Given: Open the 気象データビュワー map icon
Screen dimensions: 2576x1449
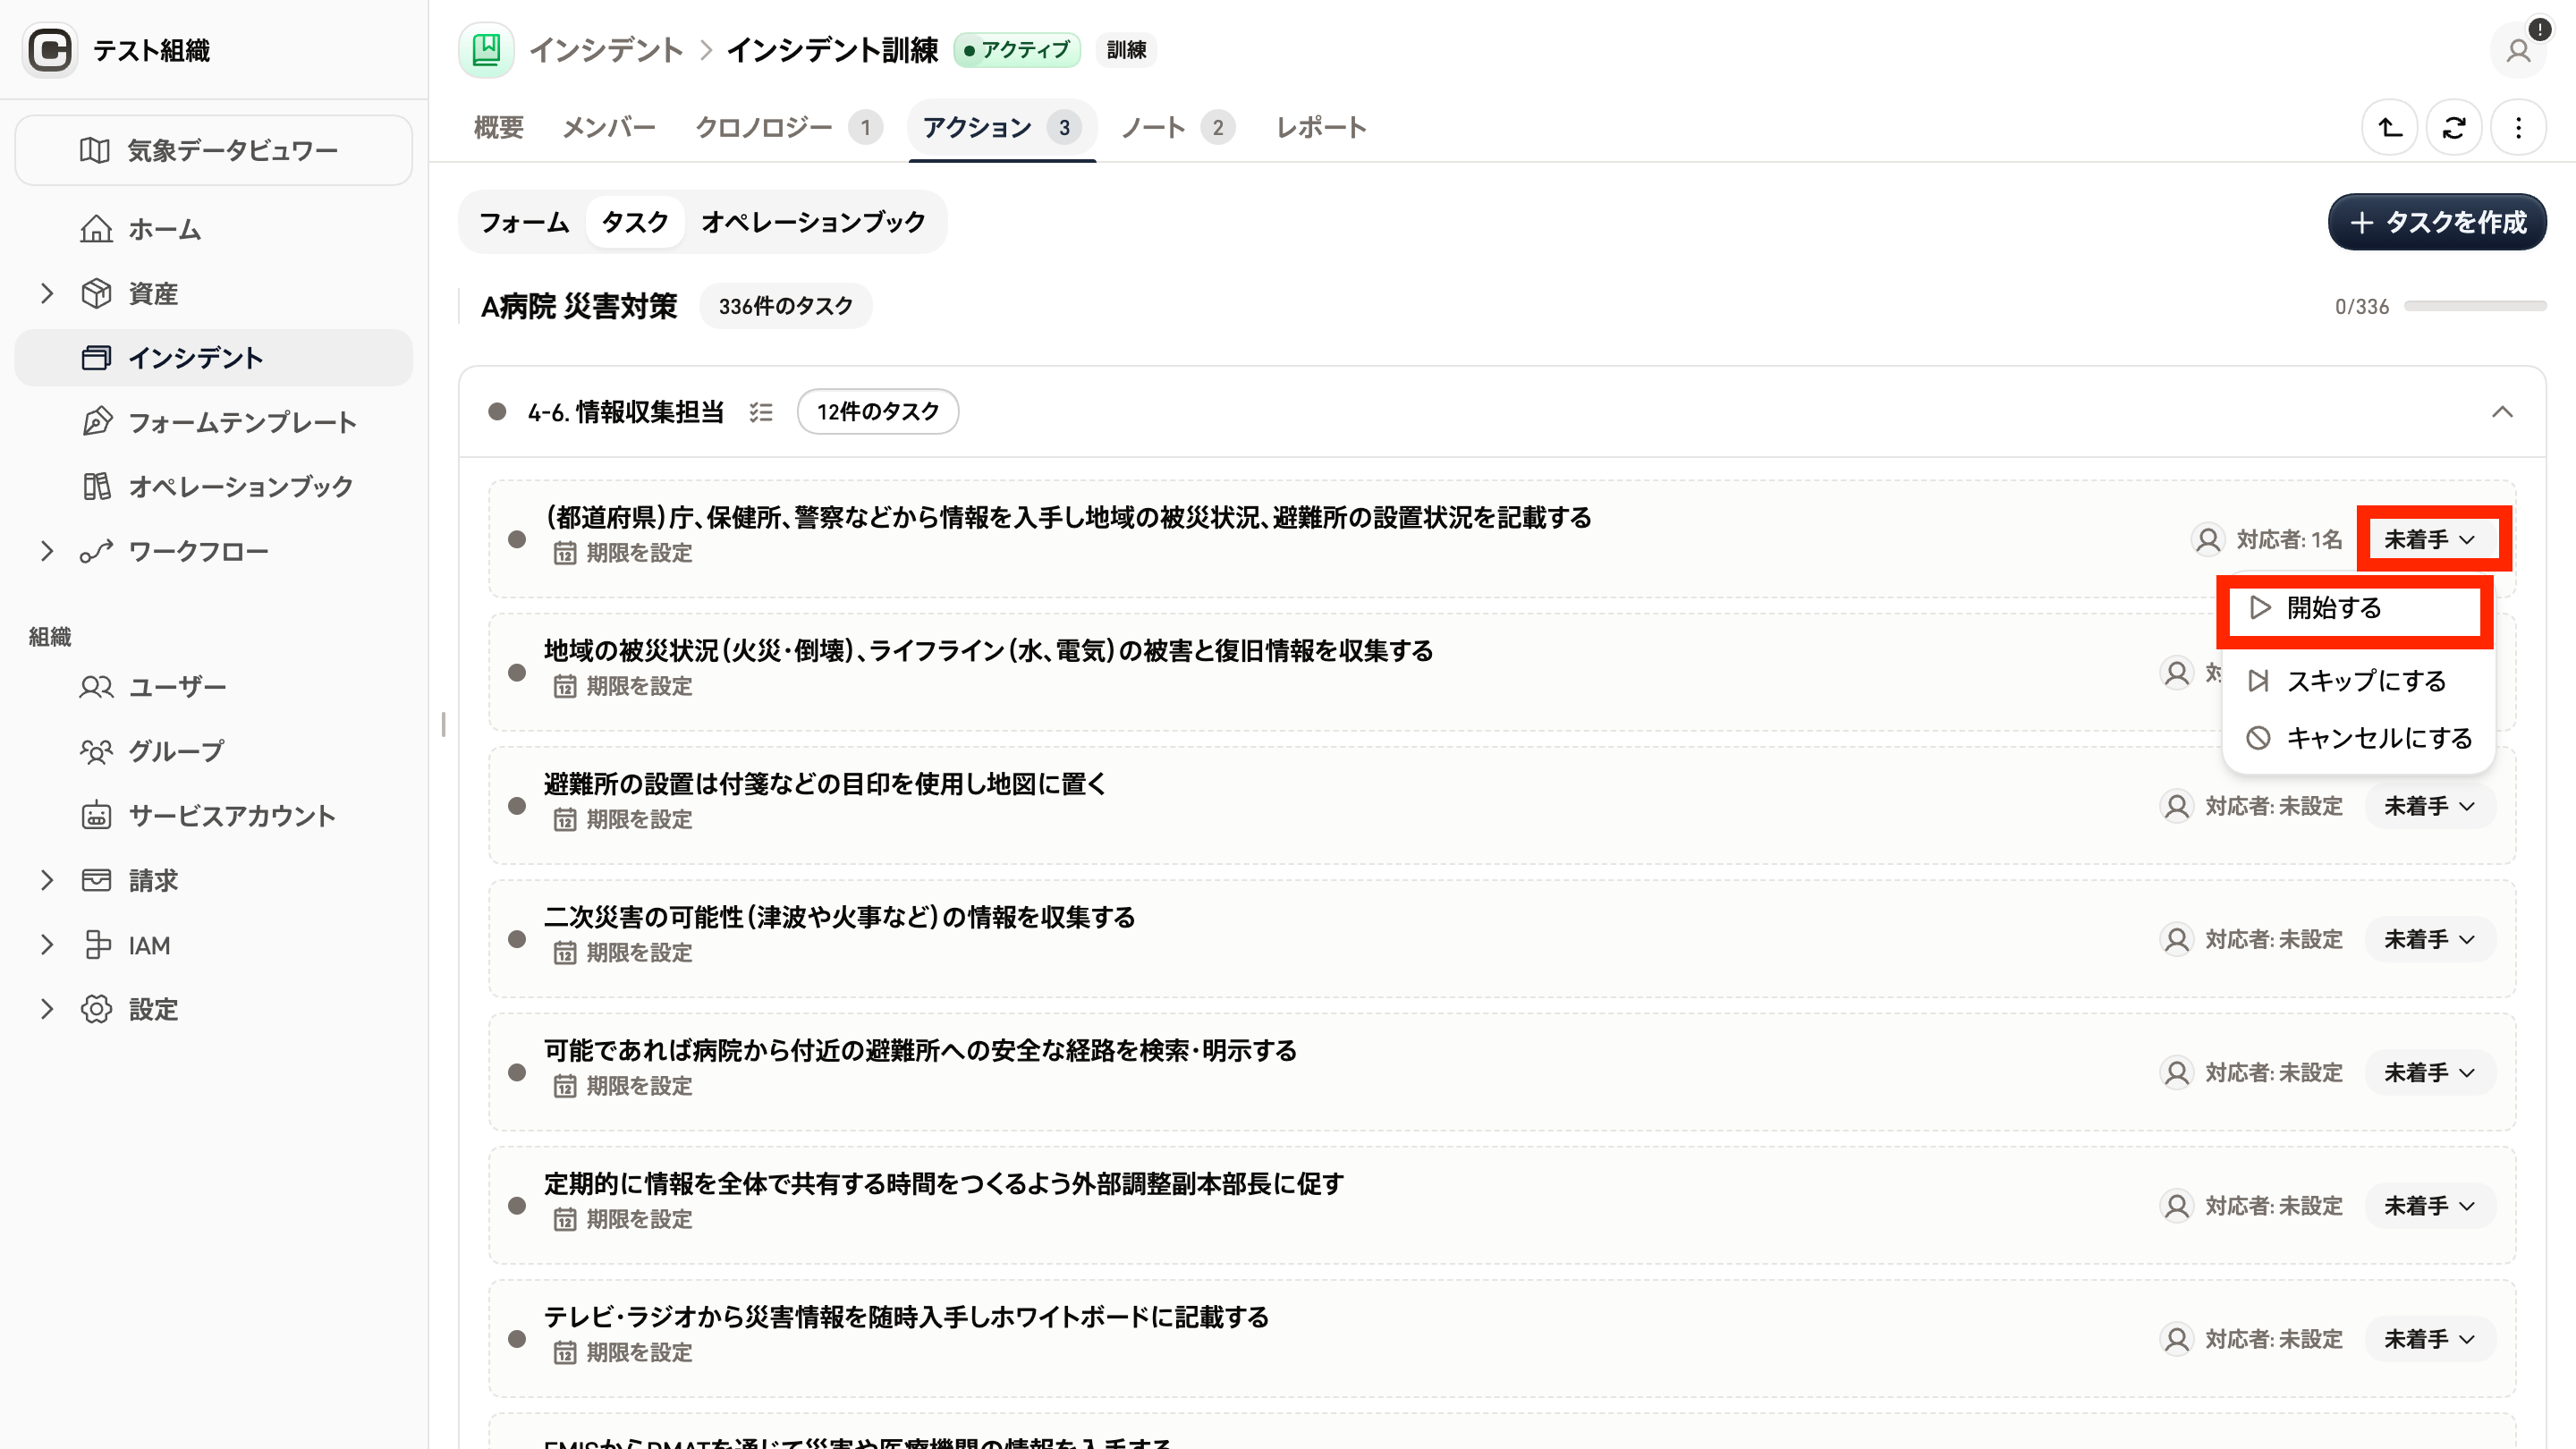Looking at the screenshot, I should tap(95, 150).
